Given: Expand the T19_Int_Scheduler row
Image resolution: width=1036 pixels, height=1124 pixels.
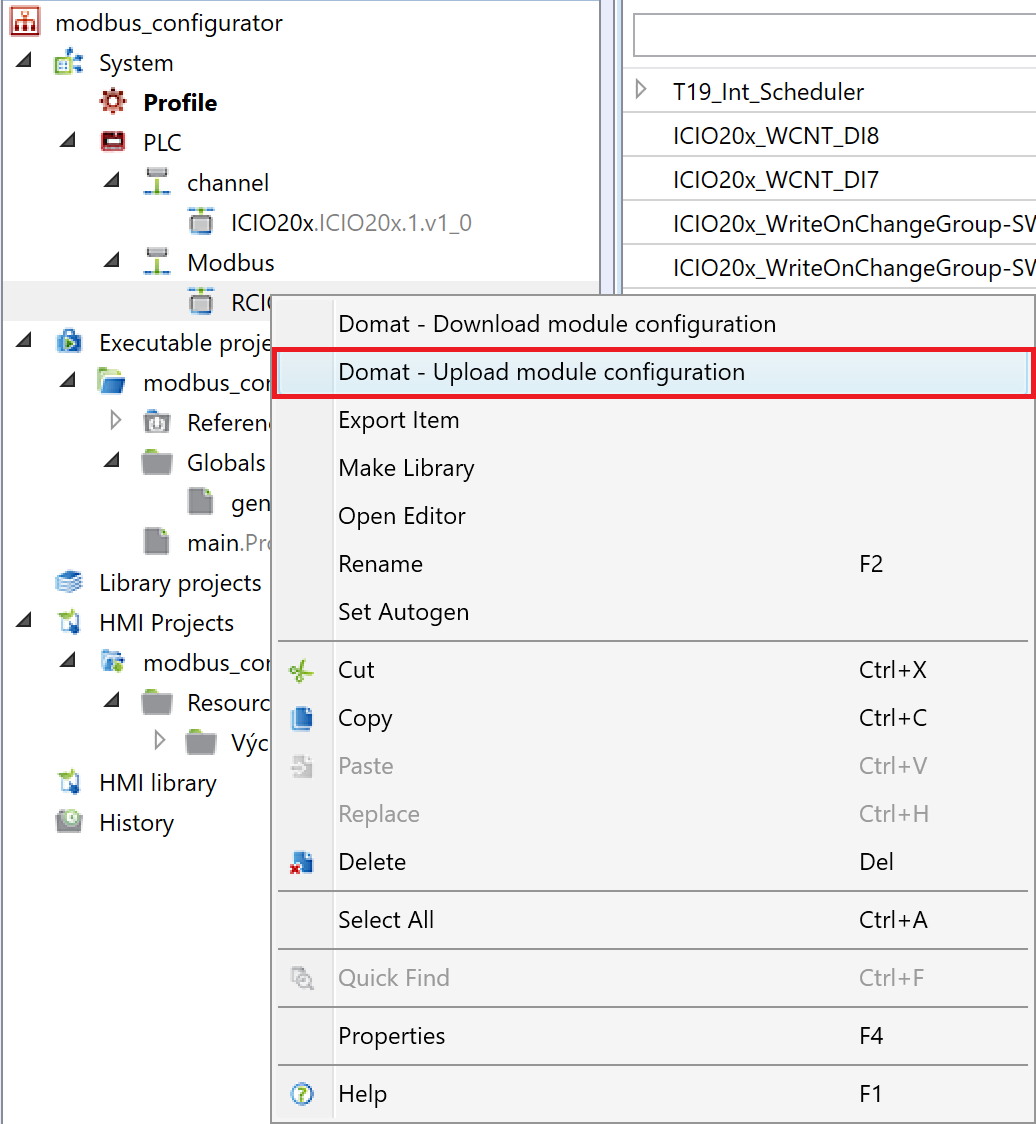Looking at the screenshot, I should [x=641, y=90].
